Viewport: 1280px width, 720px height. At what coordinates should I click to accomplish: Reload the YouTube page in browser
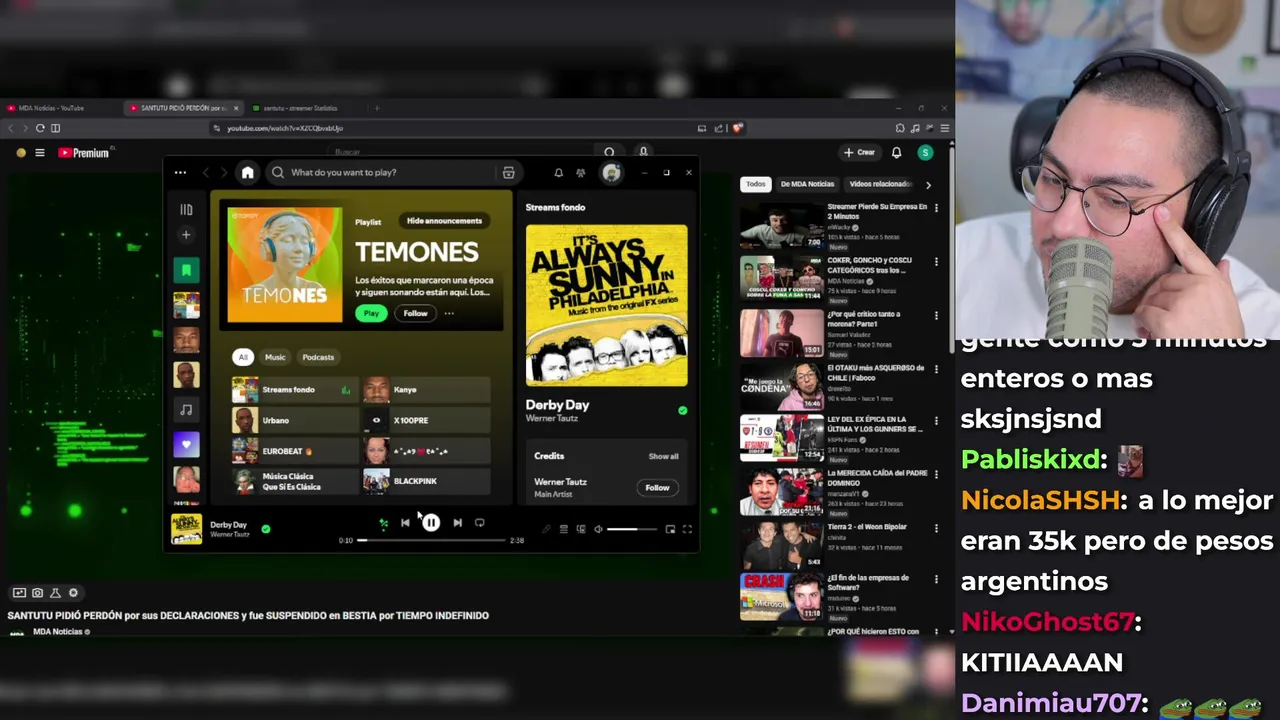coord(40,128)
